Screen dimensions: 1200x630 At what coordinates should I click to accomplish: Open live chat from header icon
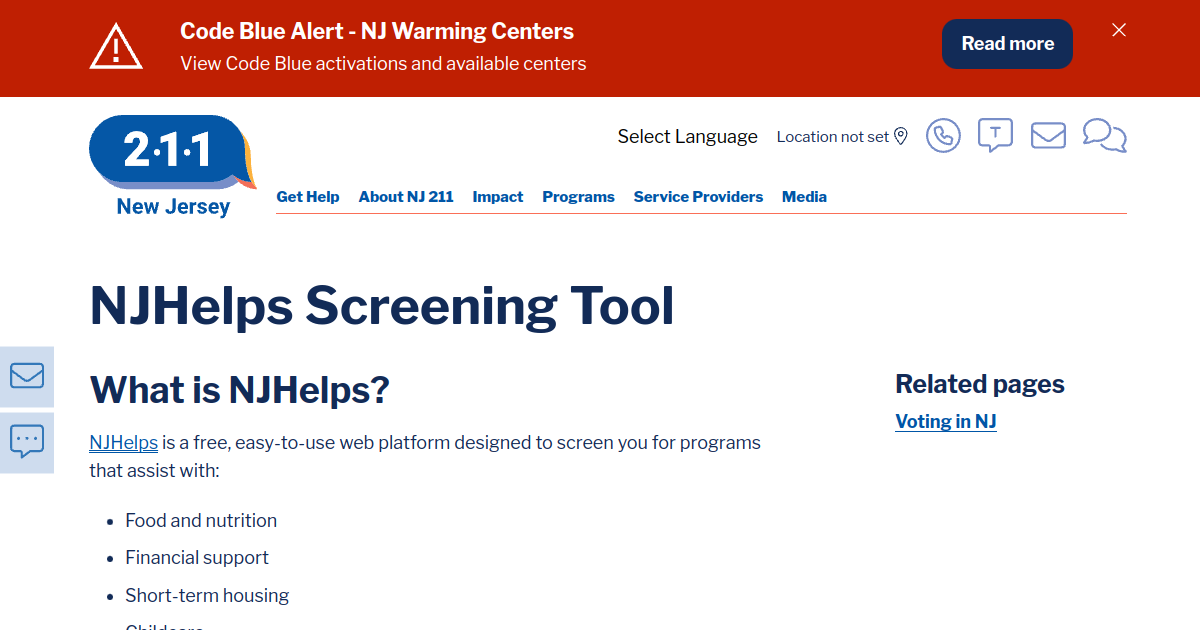click(1104, 135)
